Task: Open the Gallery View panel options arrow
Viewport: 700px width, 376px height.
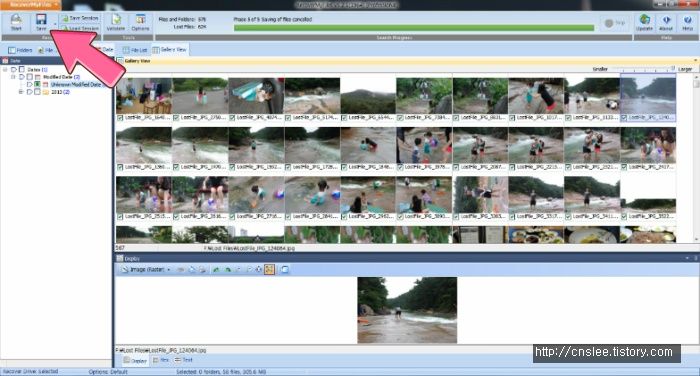Action: [696, 61]
